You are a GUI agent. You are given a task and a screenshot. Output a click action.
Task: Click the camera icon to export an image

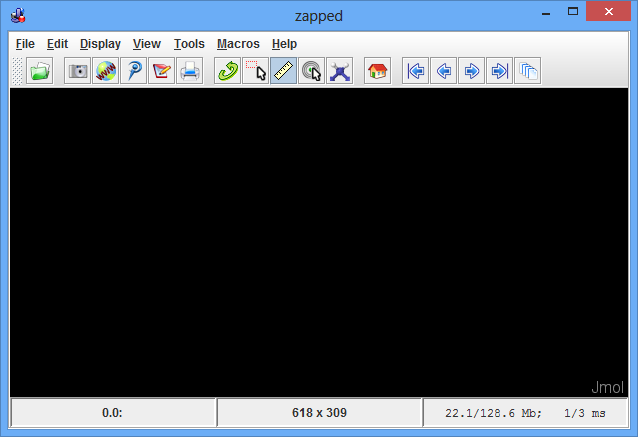[x=77, y=71]
